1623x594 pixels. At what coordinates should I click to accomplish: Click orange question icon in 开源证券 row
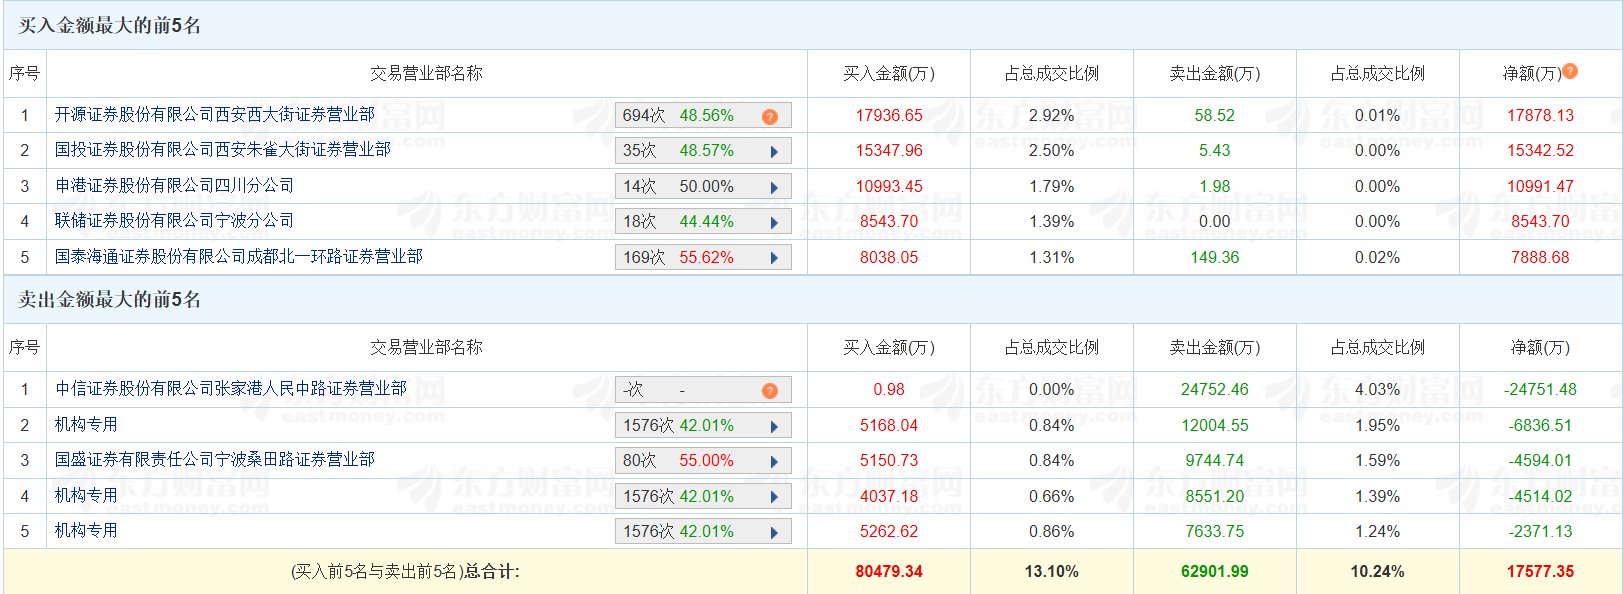point(769,116)
